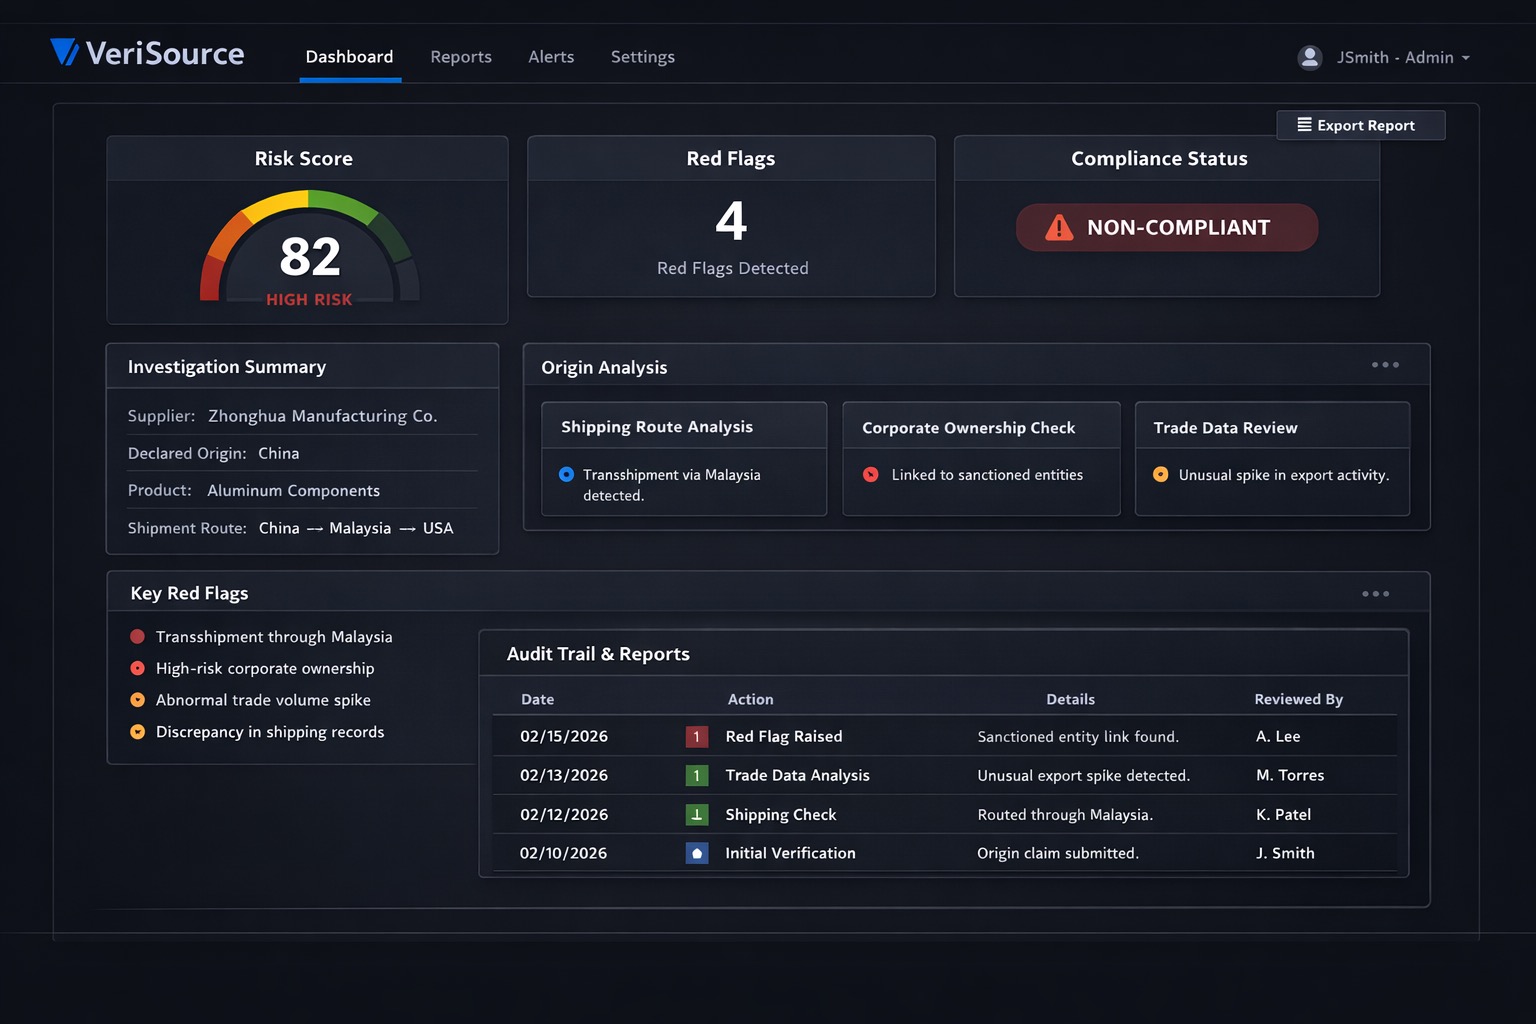The image size is (1536, 1024).
Task: Click the red dot beside sanctioned entities
Action: (871, 475)
